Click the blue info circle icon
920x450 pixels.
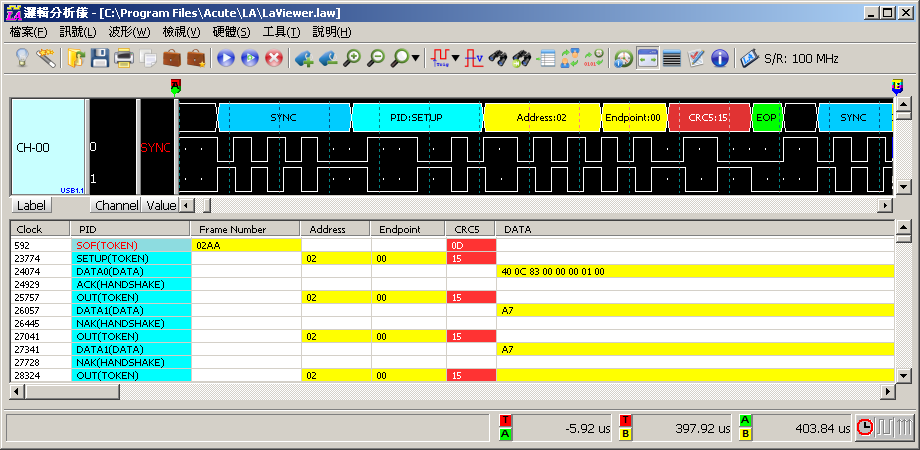[719, 58]
